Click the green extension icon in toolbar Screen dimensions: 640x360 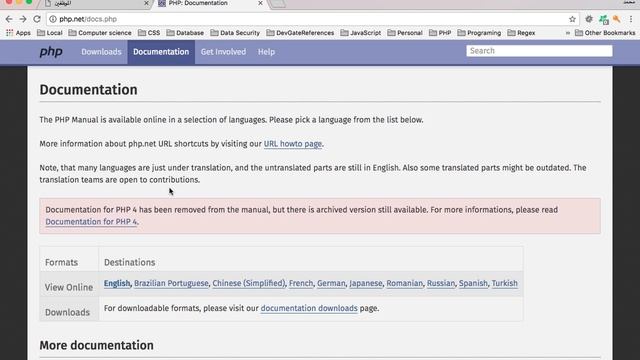pyautogui.click(x=603, y=19)
